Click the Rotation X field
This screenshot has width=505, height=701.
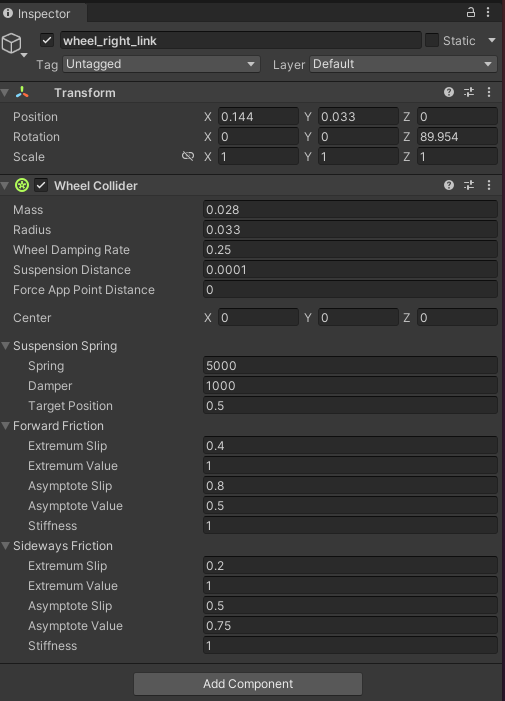coord(258,136)
